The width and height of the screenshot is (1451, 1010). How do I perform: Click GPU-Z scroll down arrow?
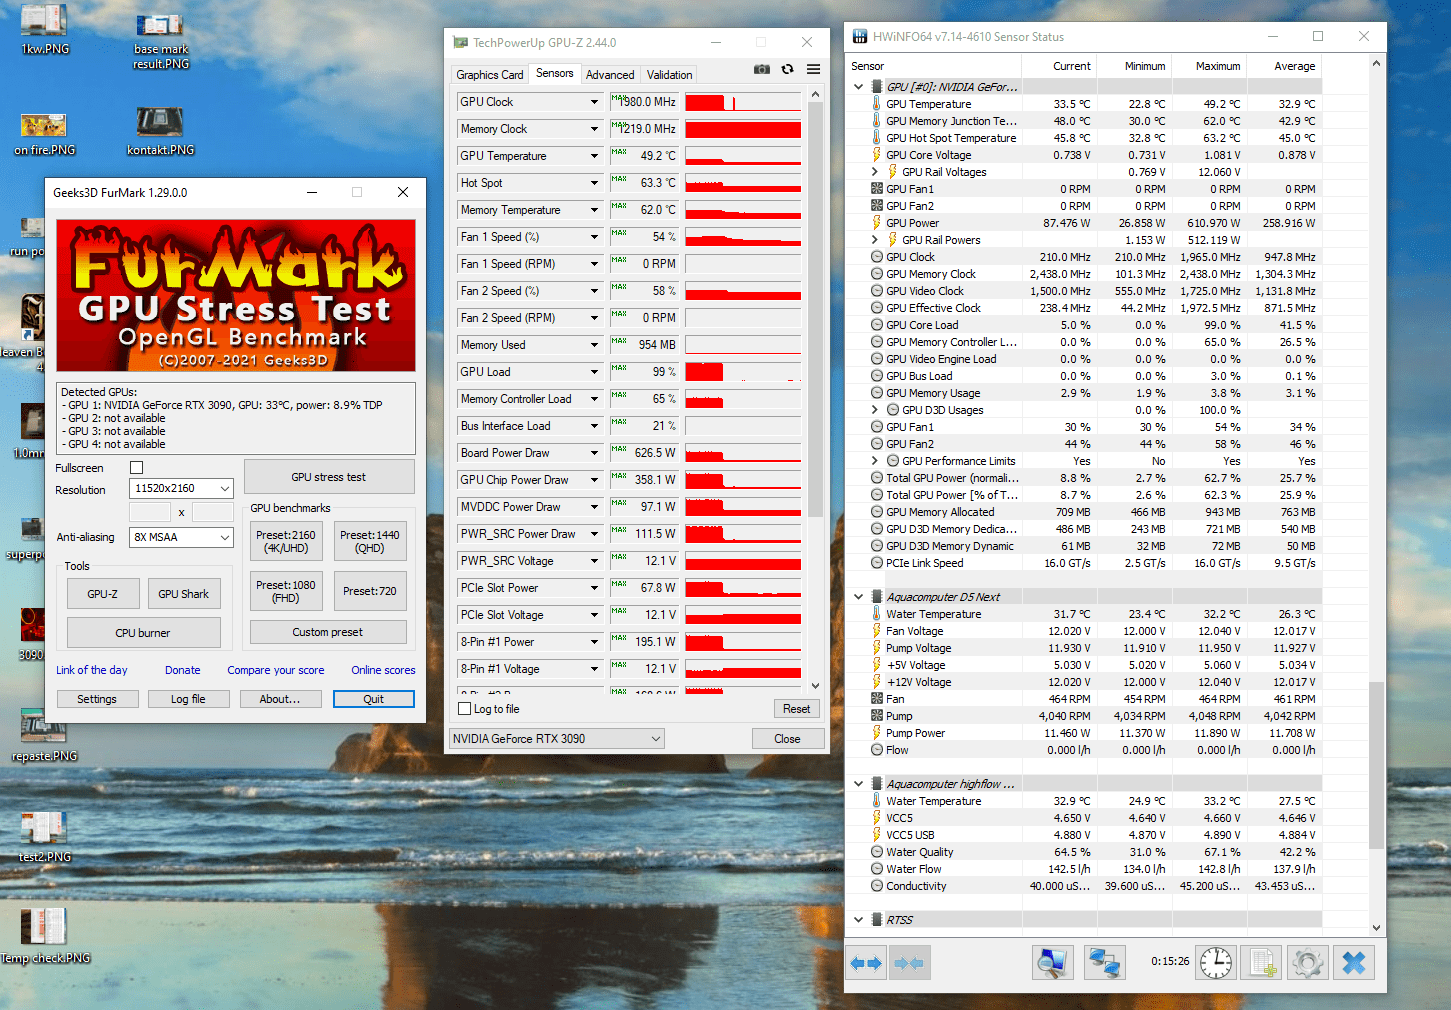[x=815, y=686]
